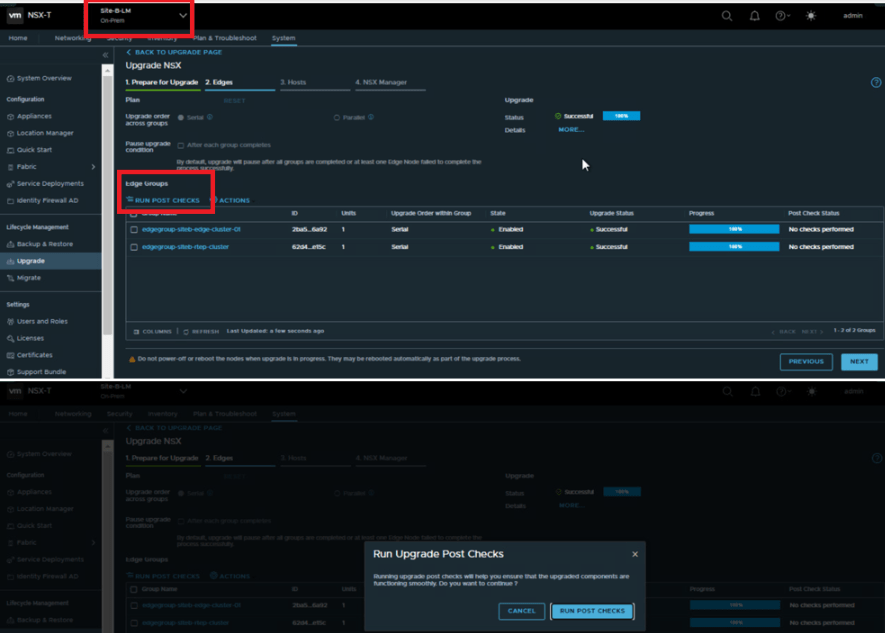
Task: Select the edgegroup-siteb-rtep-cluster checkbox
Action: pyautogui.click(x=134, y=246)
